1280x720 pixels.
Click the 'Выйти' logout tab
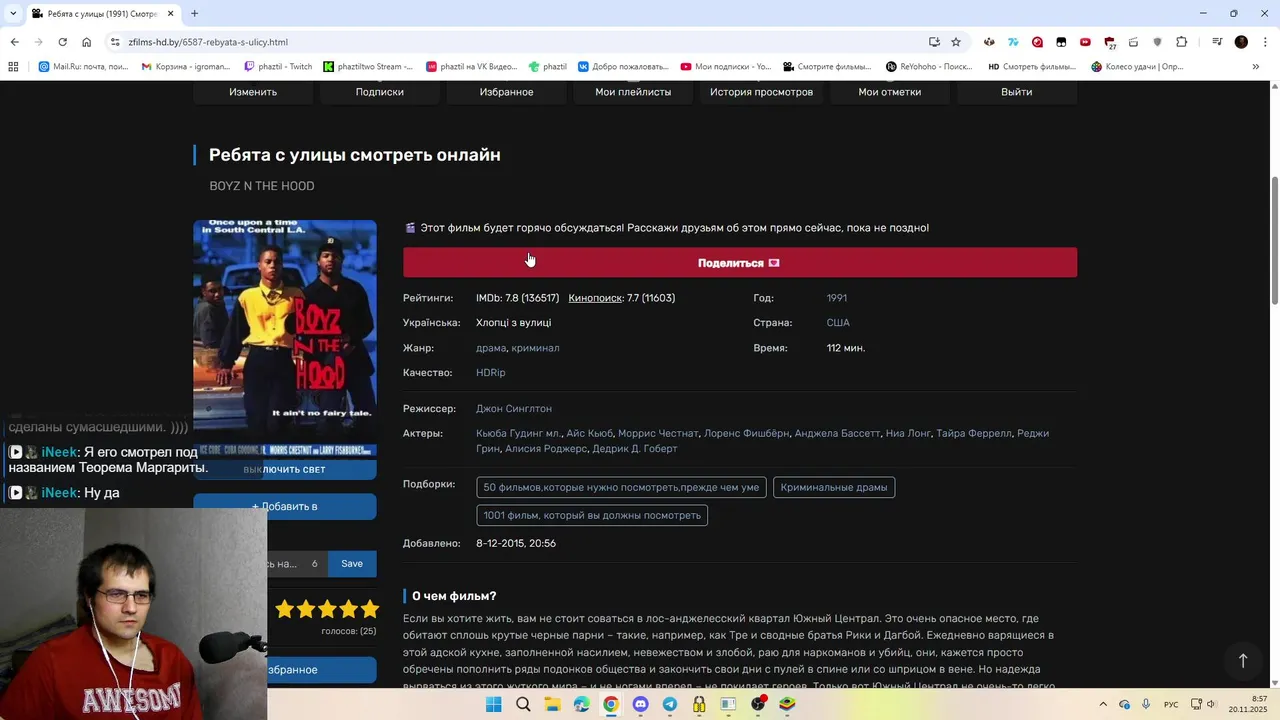[1017, 92]
